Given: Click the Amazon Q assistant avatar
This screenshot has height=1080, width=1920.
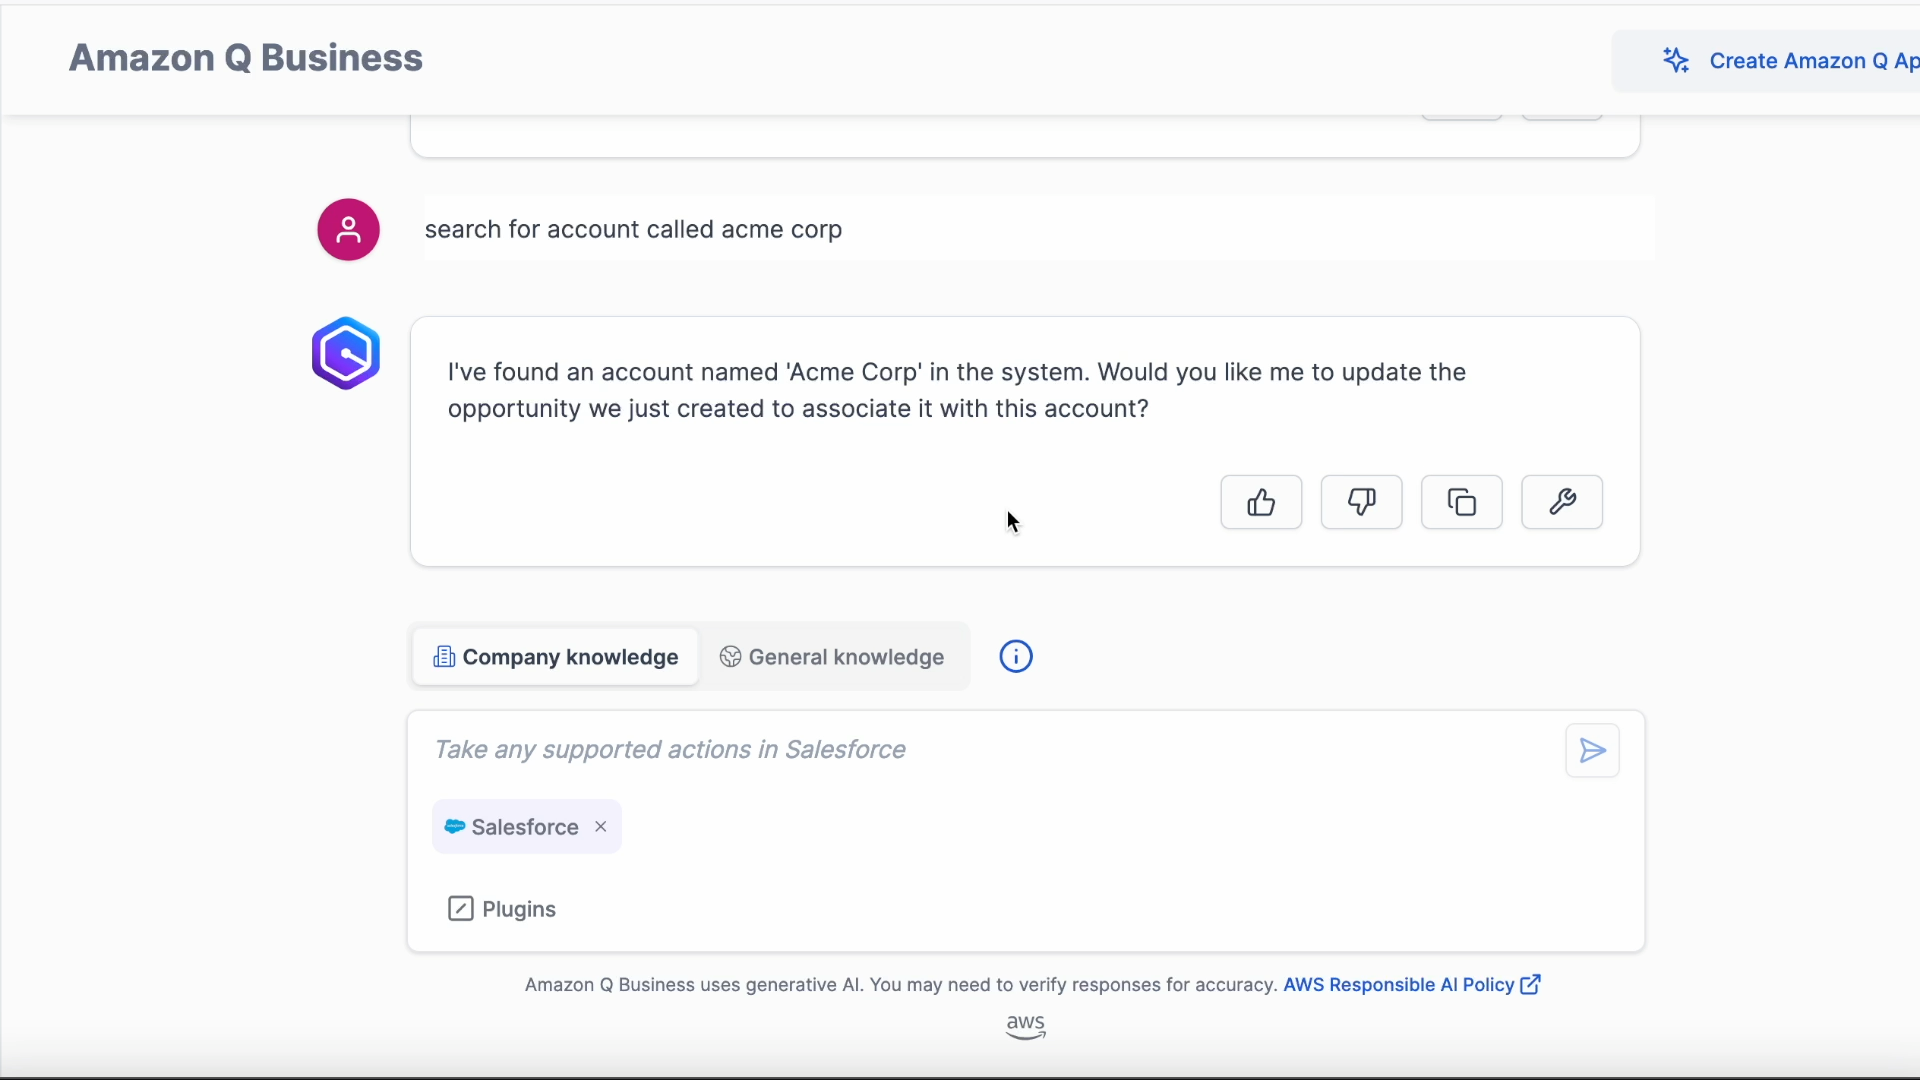Looking at the screenshot, I should click(346, 353).
